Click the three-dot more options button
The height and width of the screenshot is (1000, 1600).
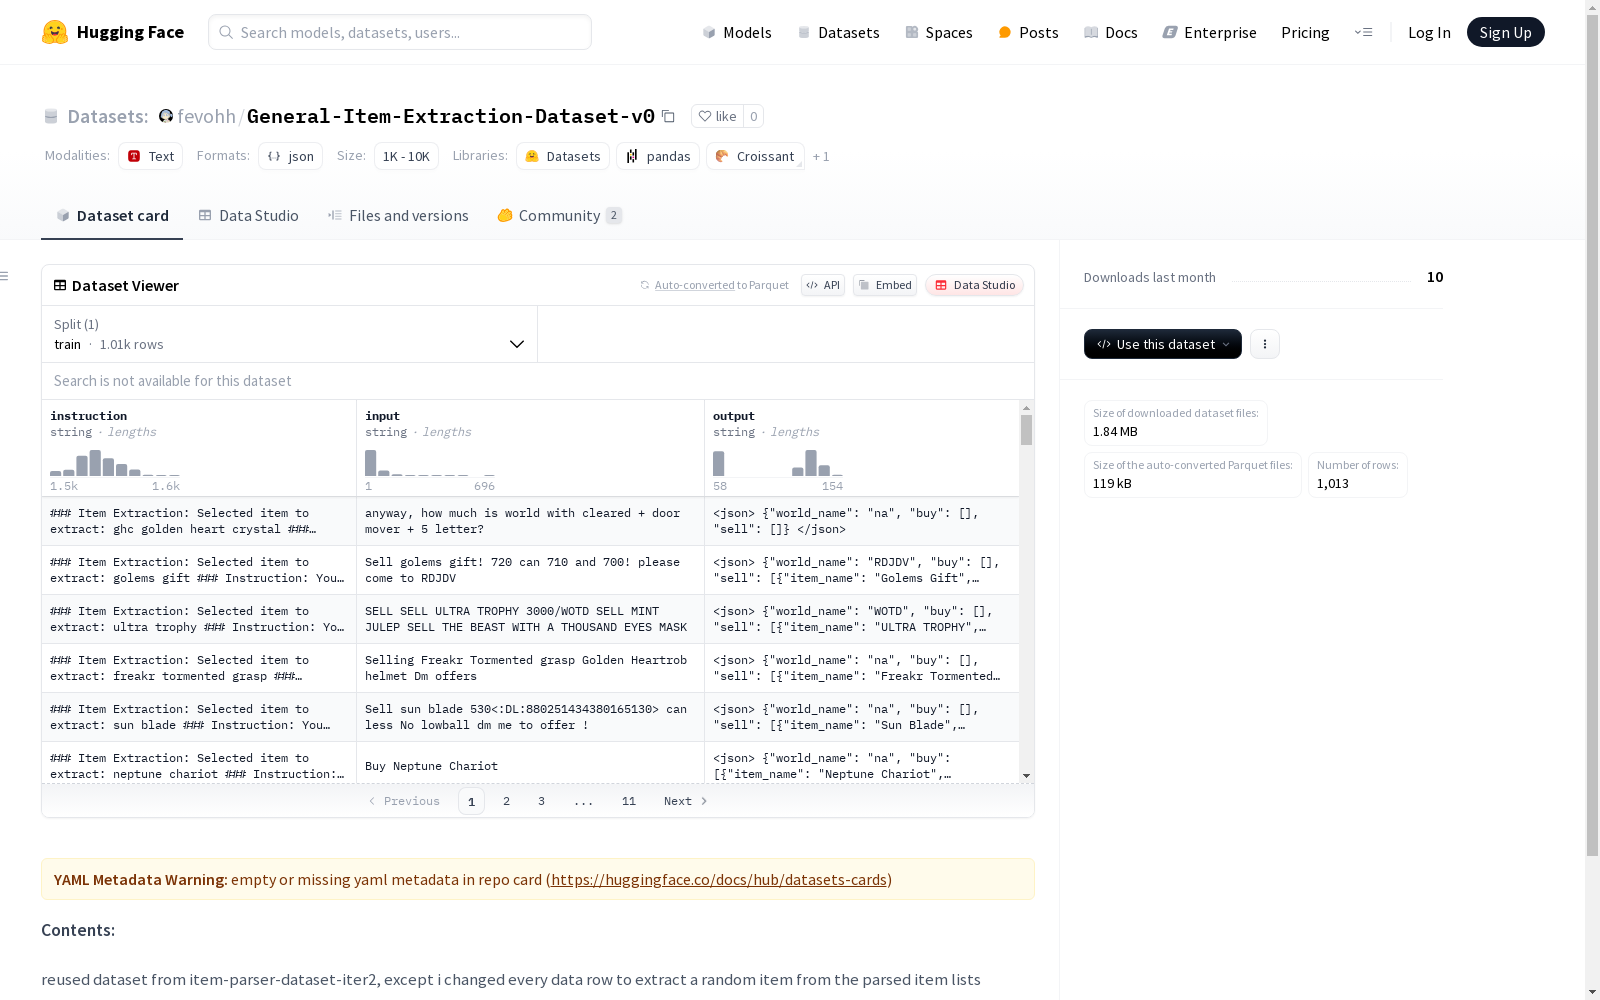[1265, 344]
